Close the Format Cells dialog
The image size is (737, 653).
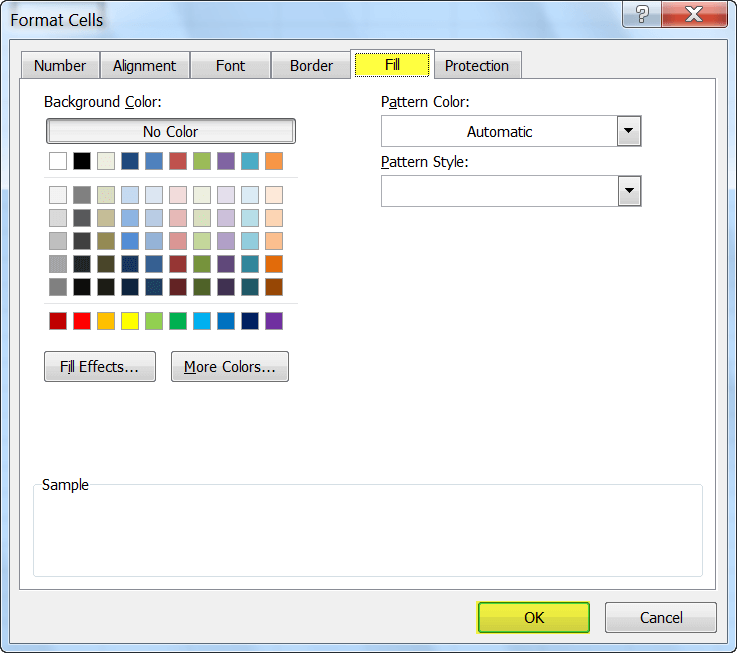click(694, 14)
